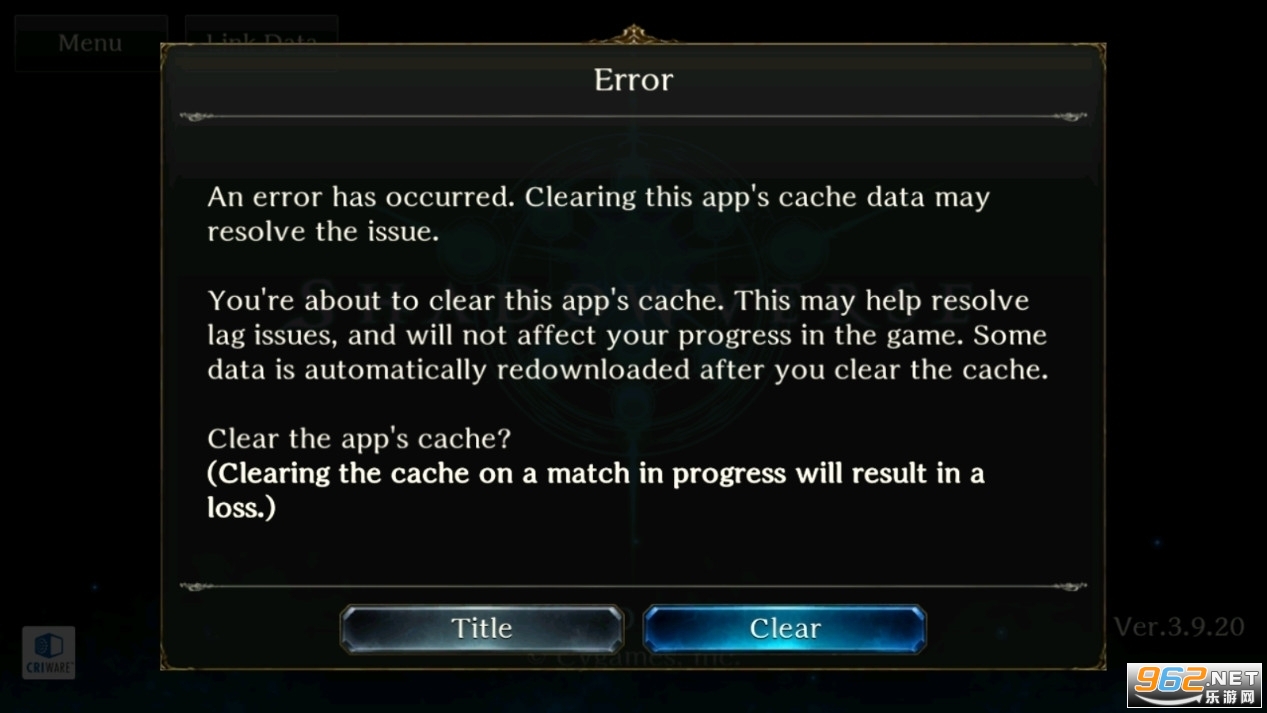The width and height of the screenshot is (1267, 713).
Task: Click the CRIWARE logo icon
Action: coord(49,652)
